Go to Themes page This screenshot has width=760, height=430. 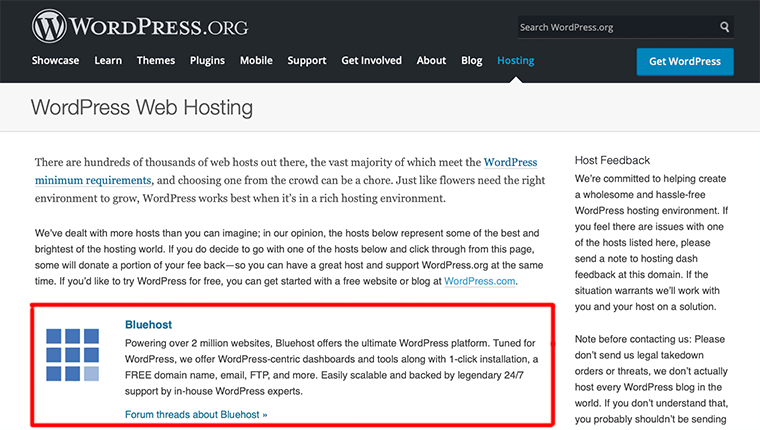(x=156, y=61)
